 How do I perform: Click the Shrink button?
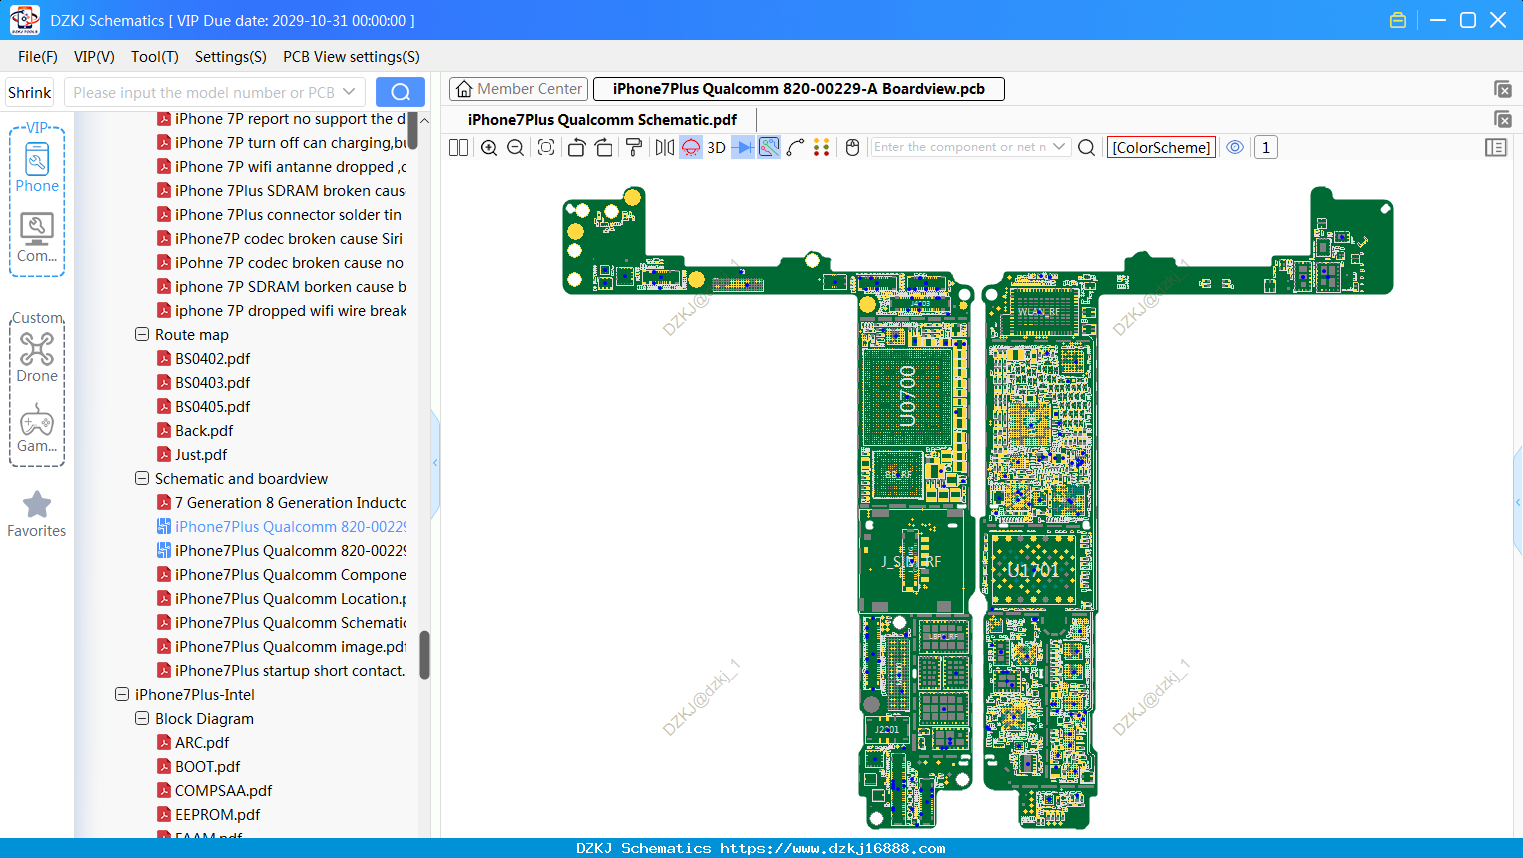[30, 92]
